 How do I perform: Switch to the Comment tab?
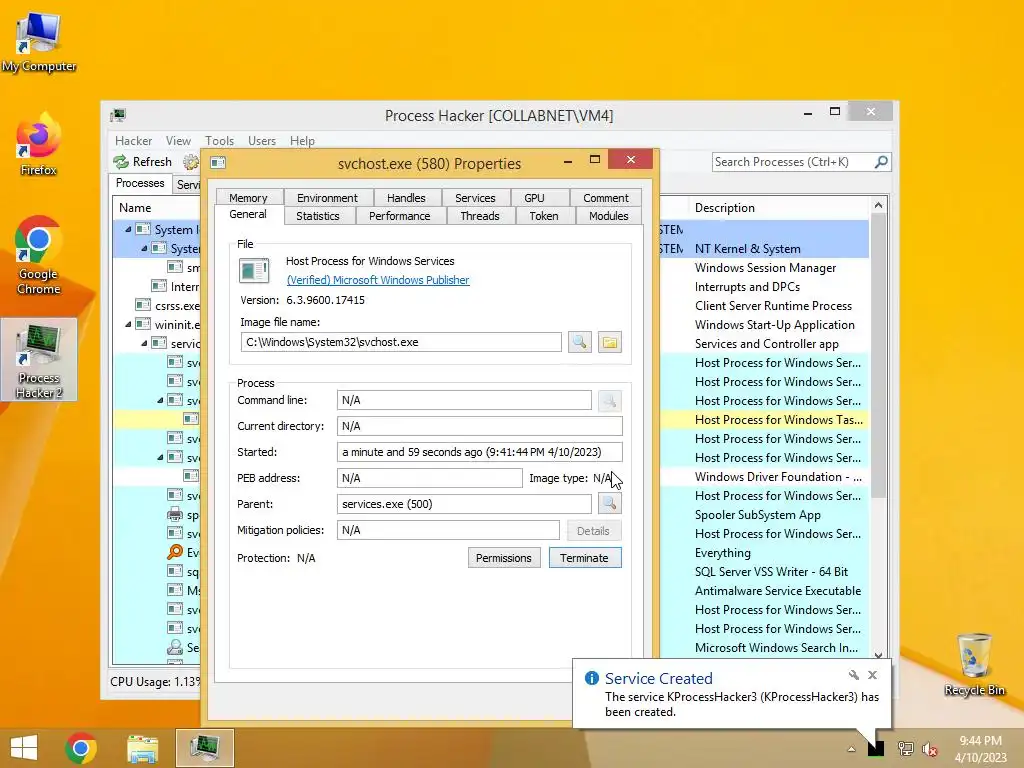pyautogui.click(x=606, y=197)
